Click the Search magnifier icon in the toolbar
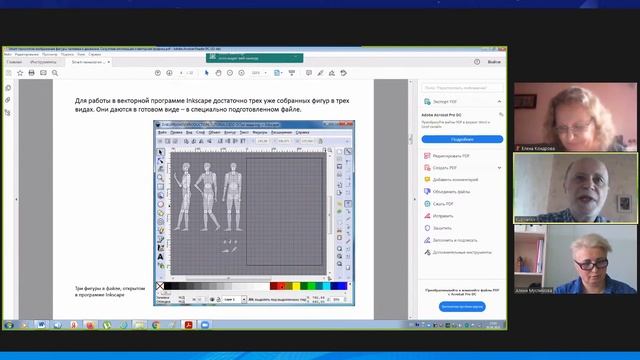Screen dimensions: 640x360 (55, 73)
